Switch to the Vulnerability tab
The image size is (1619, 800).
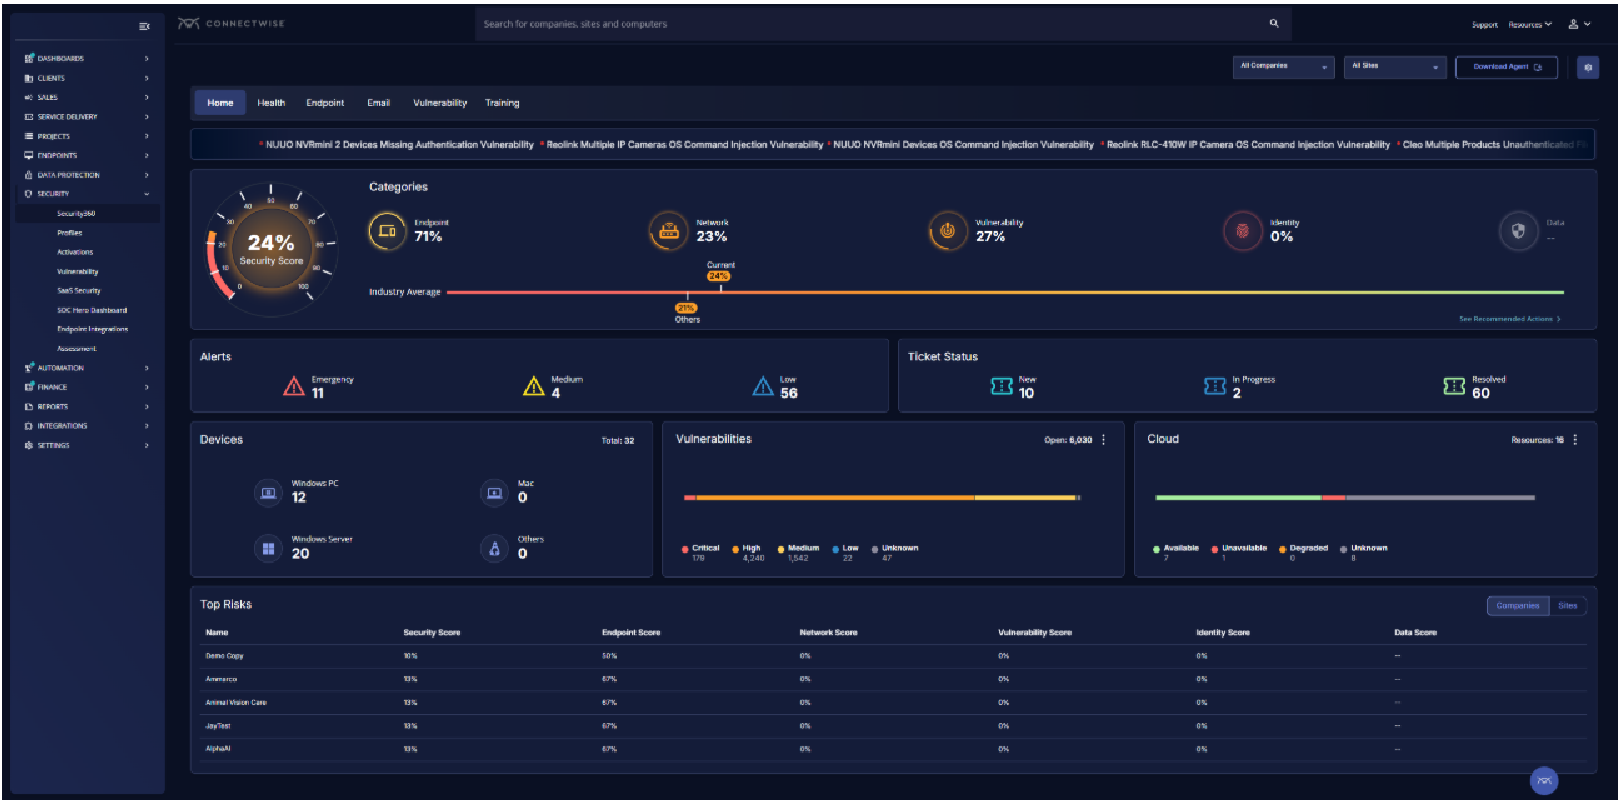(440, 103)
